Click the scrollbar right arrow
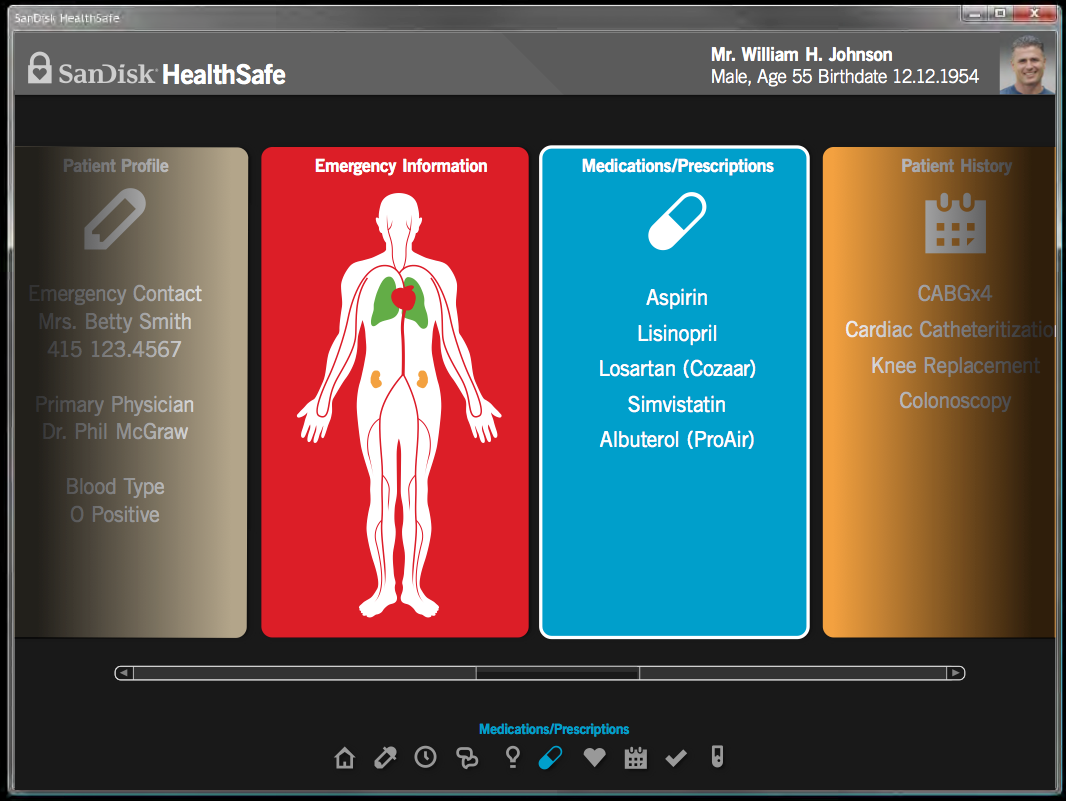 pos(955,673)
